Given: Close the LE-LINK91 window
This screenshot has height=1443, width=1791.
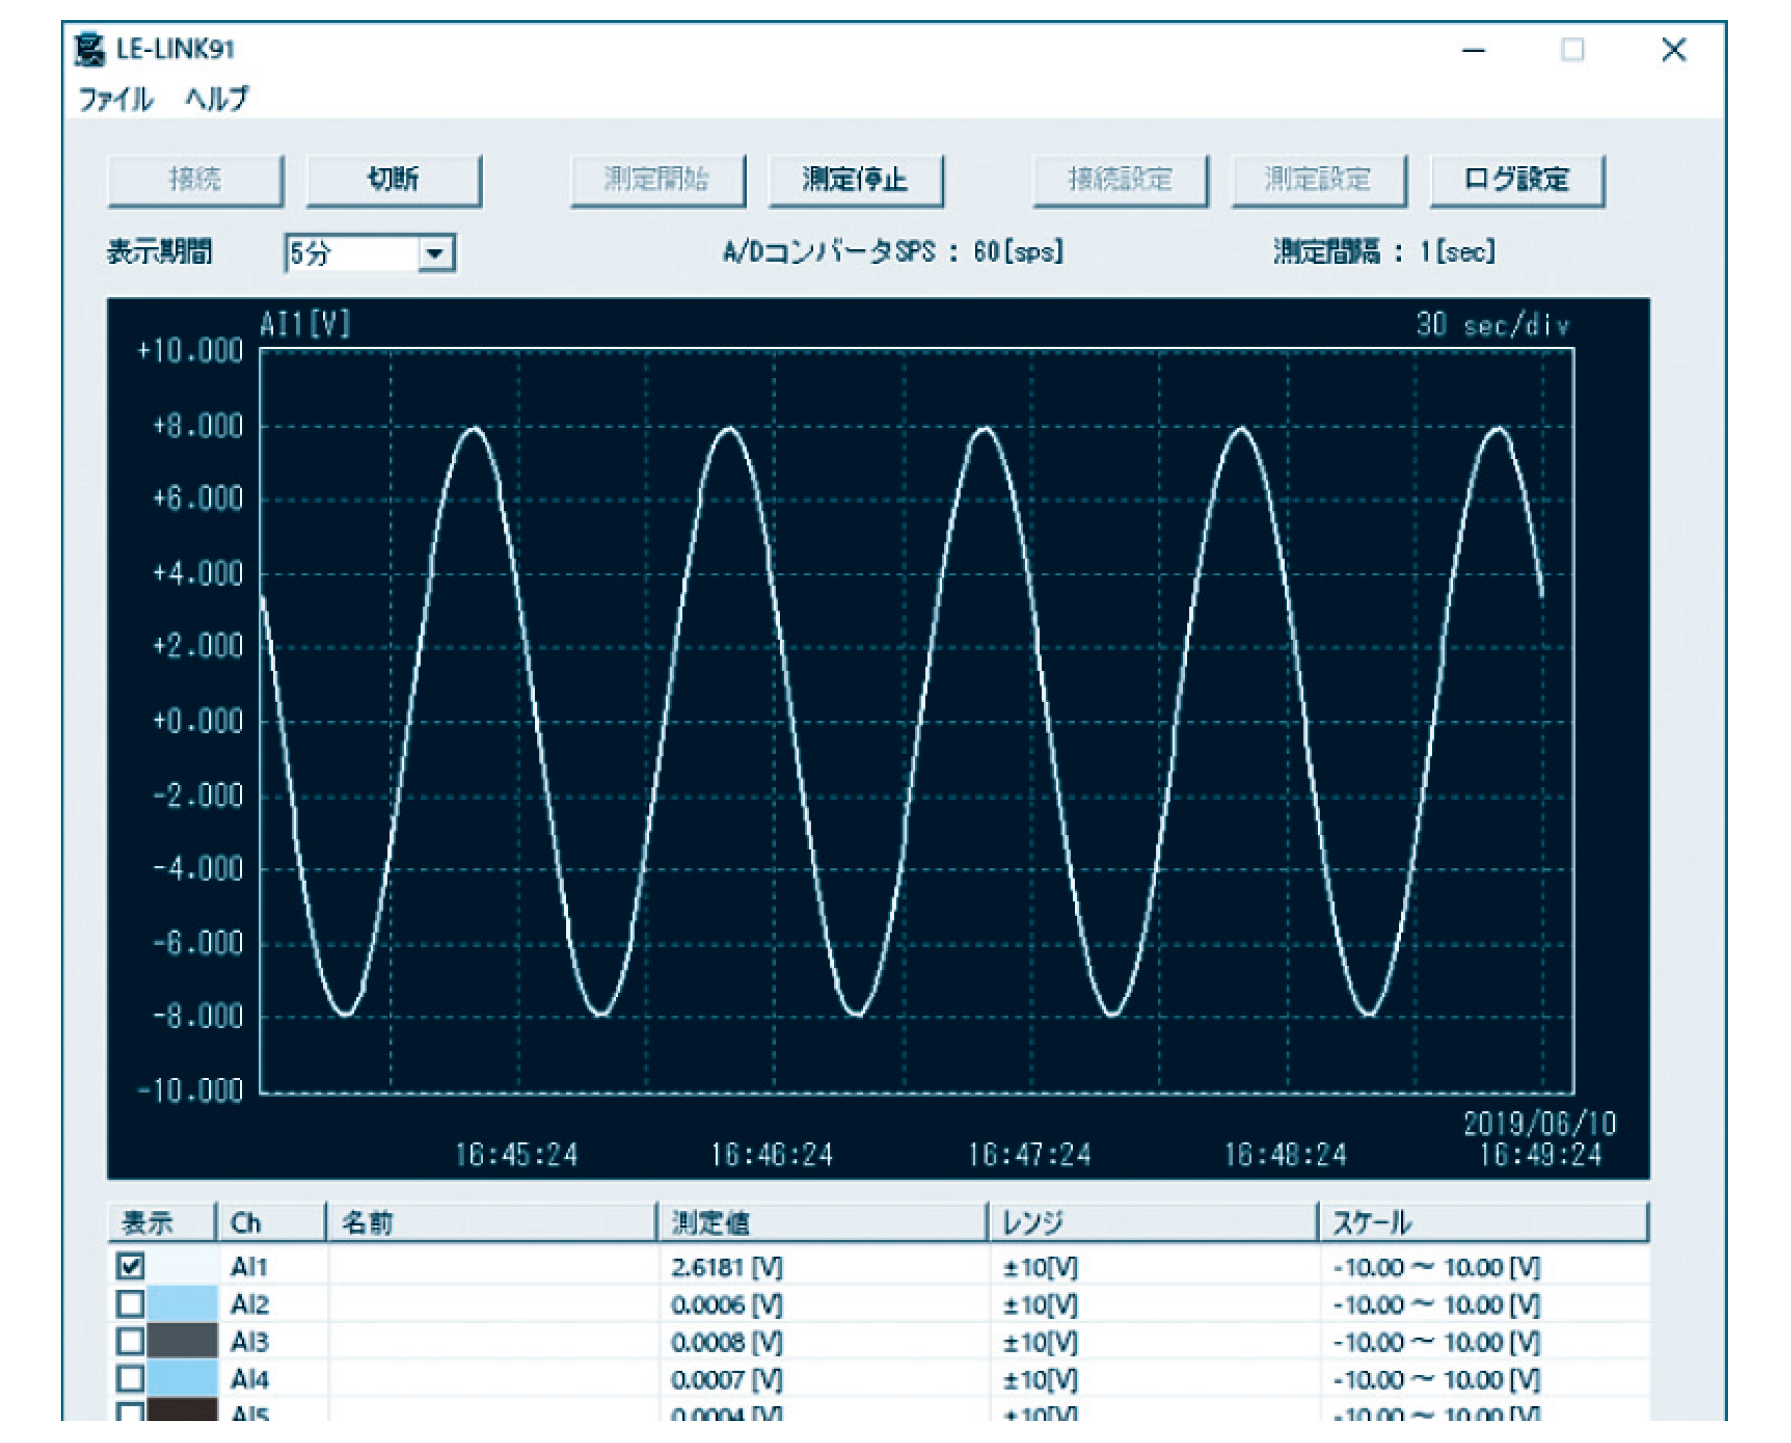Looking at the screenshot, I should point(1673,50).
